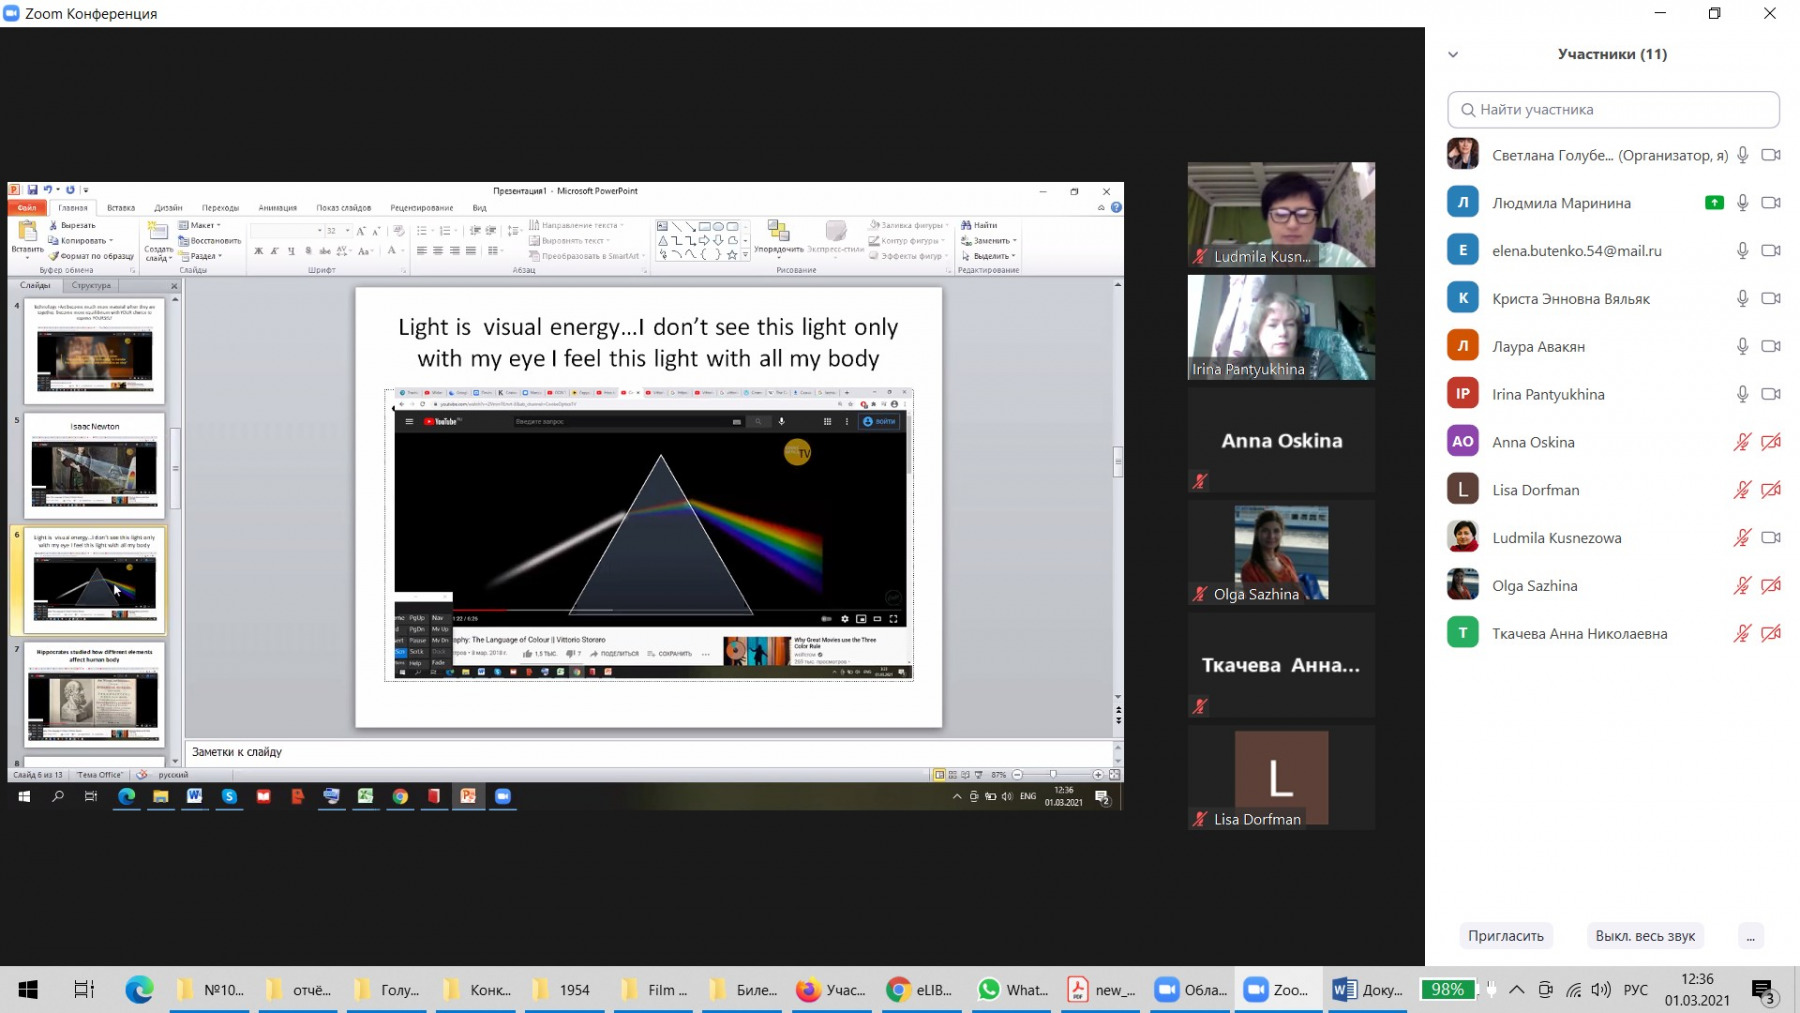The image size is (1800, 1013).
Task: Open Дизайн tab in shared PowerPoint
Action: click(168, 208)
